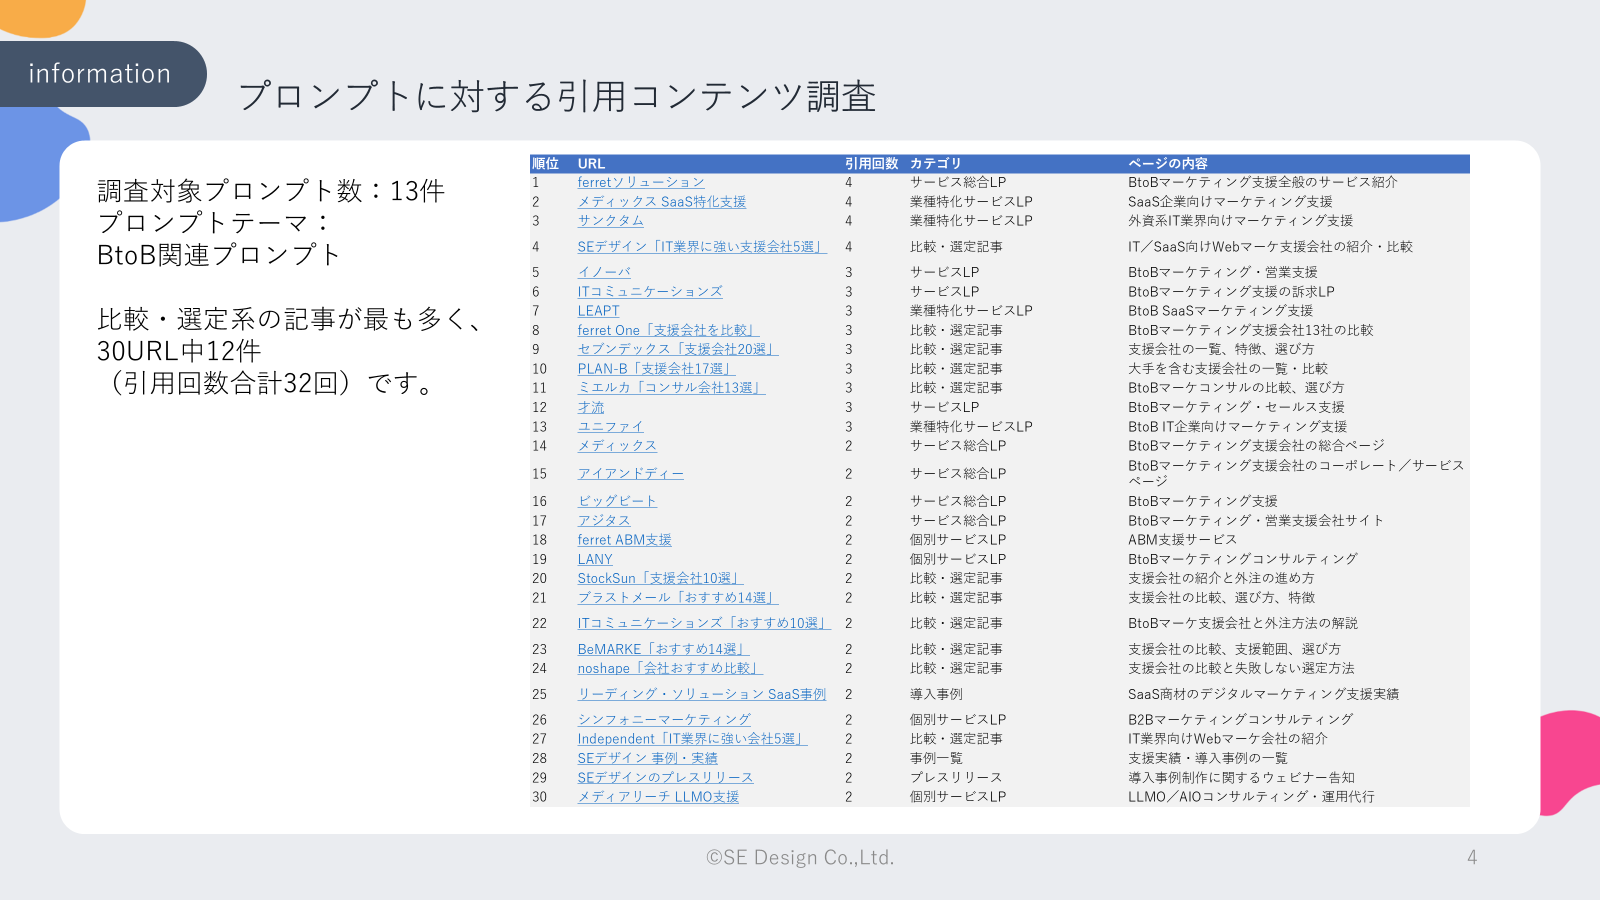
Task: Open the シンフォニーマーケティング link
Action: point(664,720)
